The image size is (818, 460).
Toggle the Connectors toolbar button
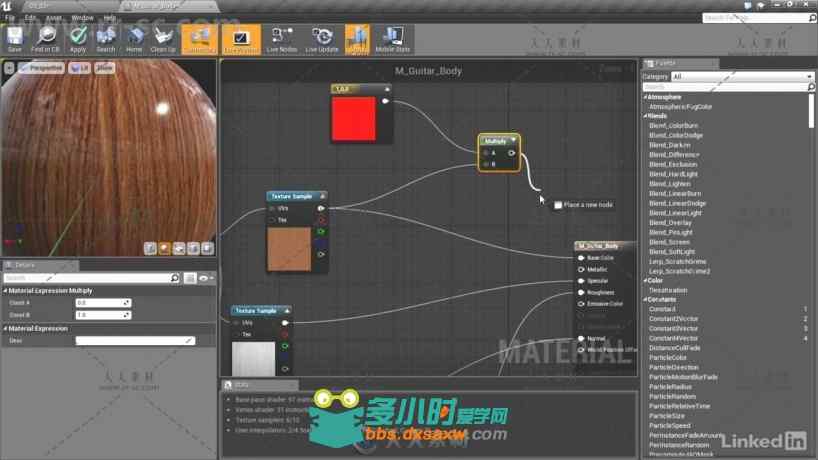200,40
